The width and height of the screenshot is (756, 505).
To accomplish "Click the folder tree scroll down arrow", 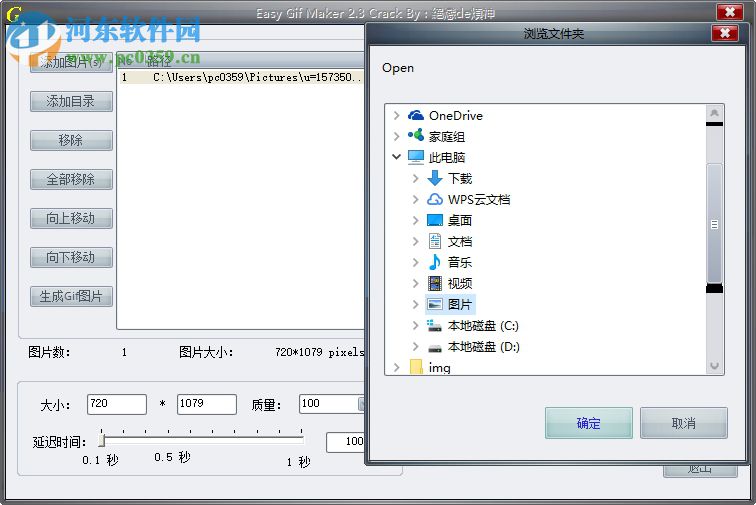I will 715,366.
